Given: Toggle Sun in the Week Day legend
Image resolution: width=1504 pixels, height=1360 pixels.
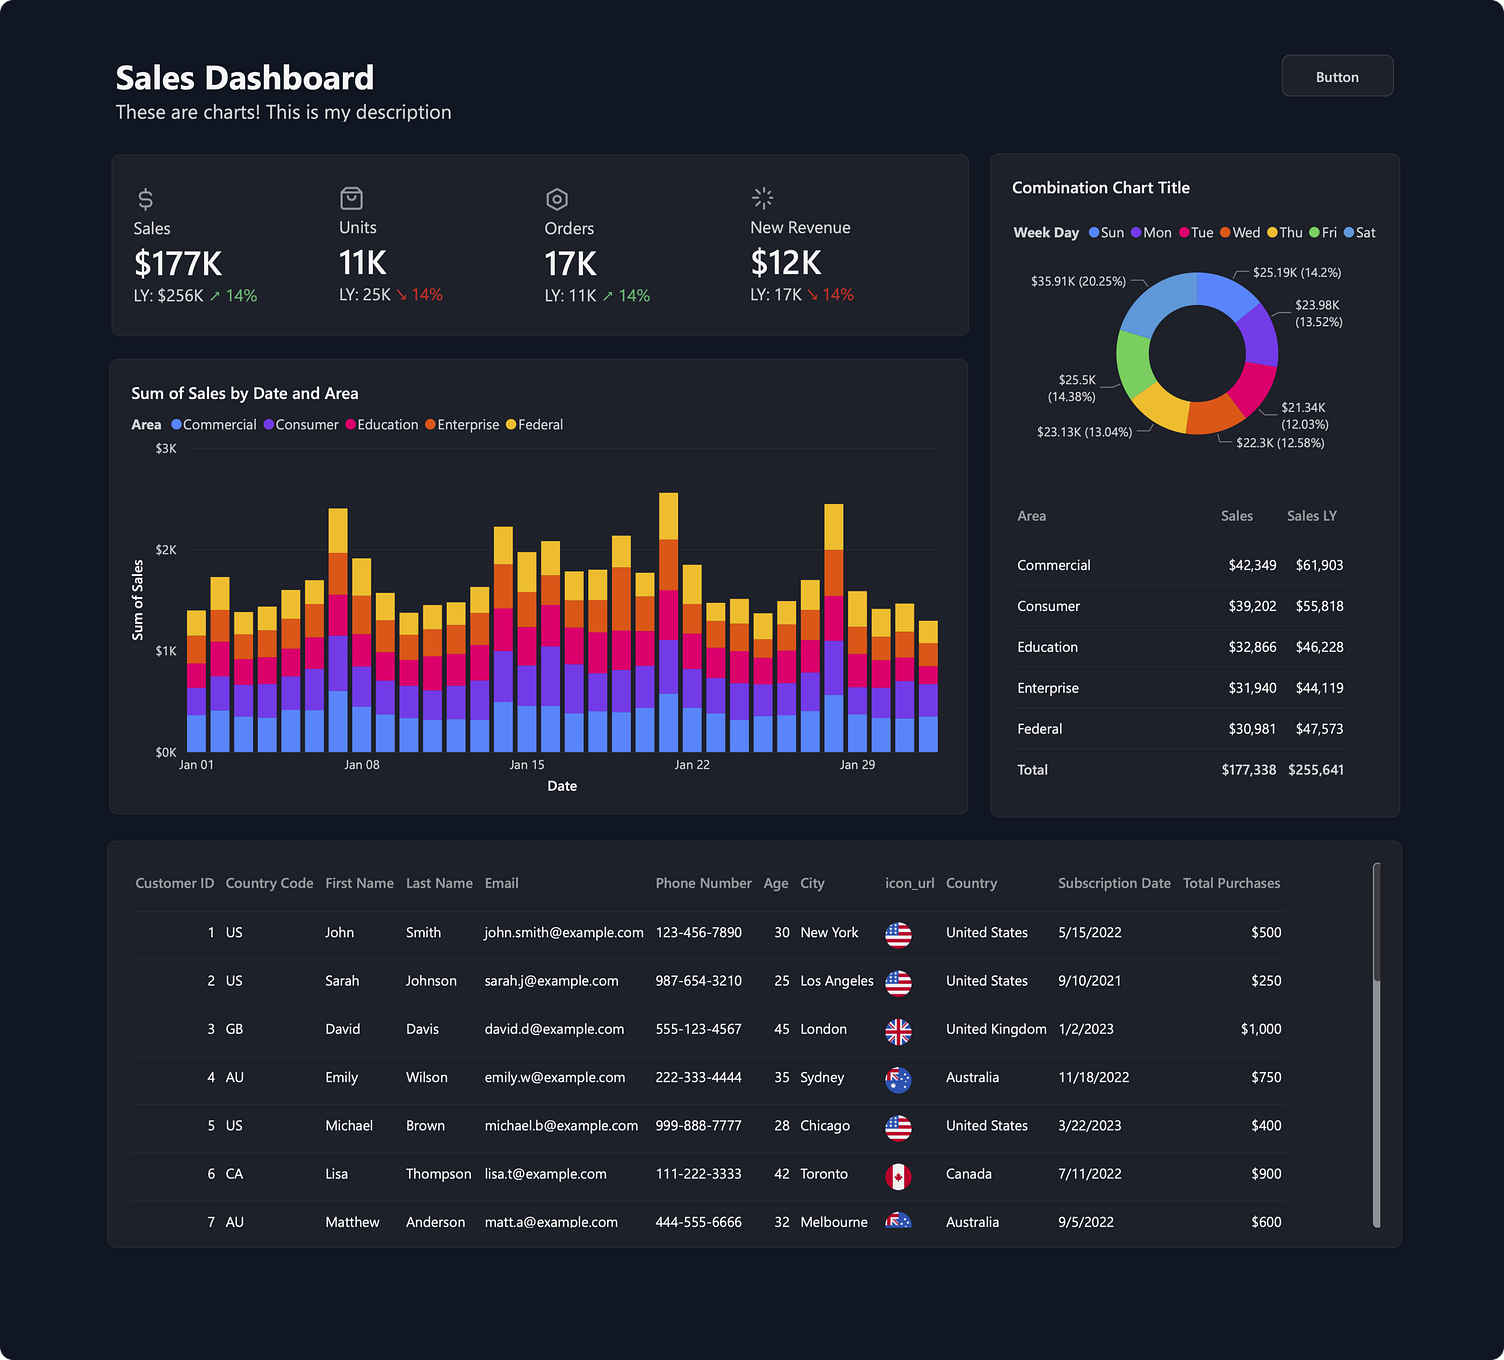Looking at the screenshot, I should (1107, 232).
